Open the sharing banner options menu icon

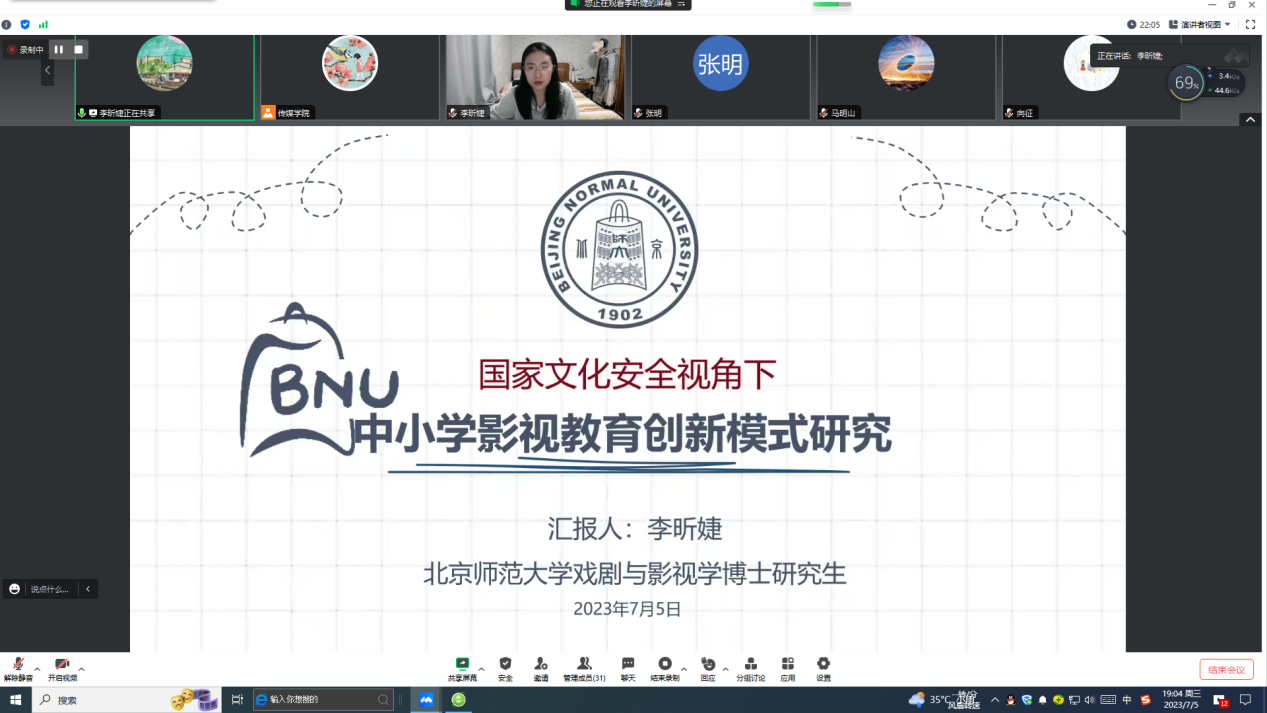[681, 4]
